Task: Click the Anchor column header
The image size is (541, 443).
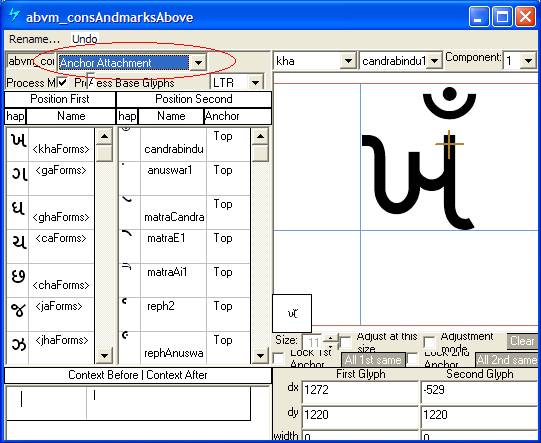Action: click(238, 116)
